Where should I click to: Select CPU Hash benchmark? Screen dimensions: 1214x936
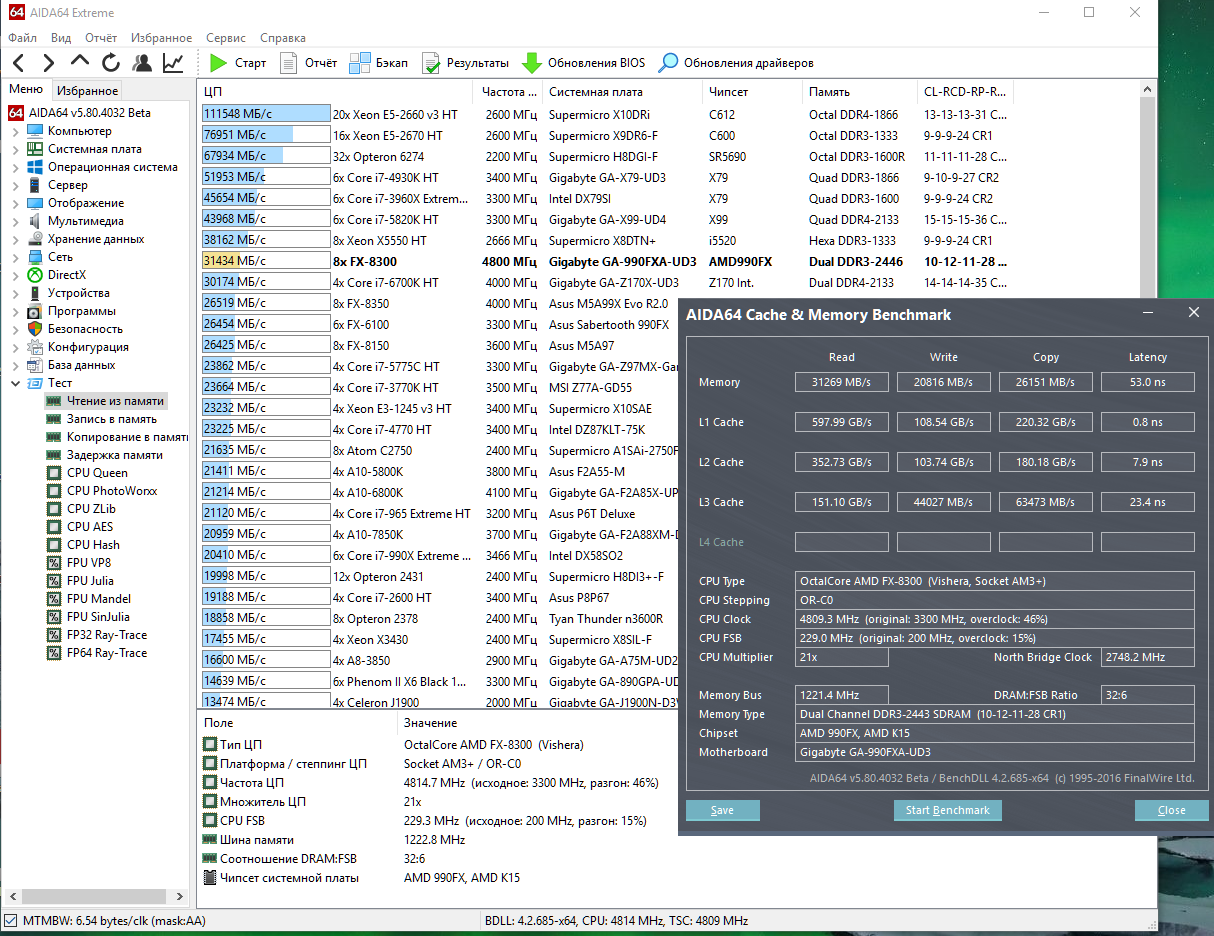click(93, 545)
